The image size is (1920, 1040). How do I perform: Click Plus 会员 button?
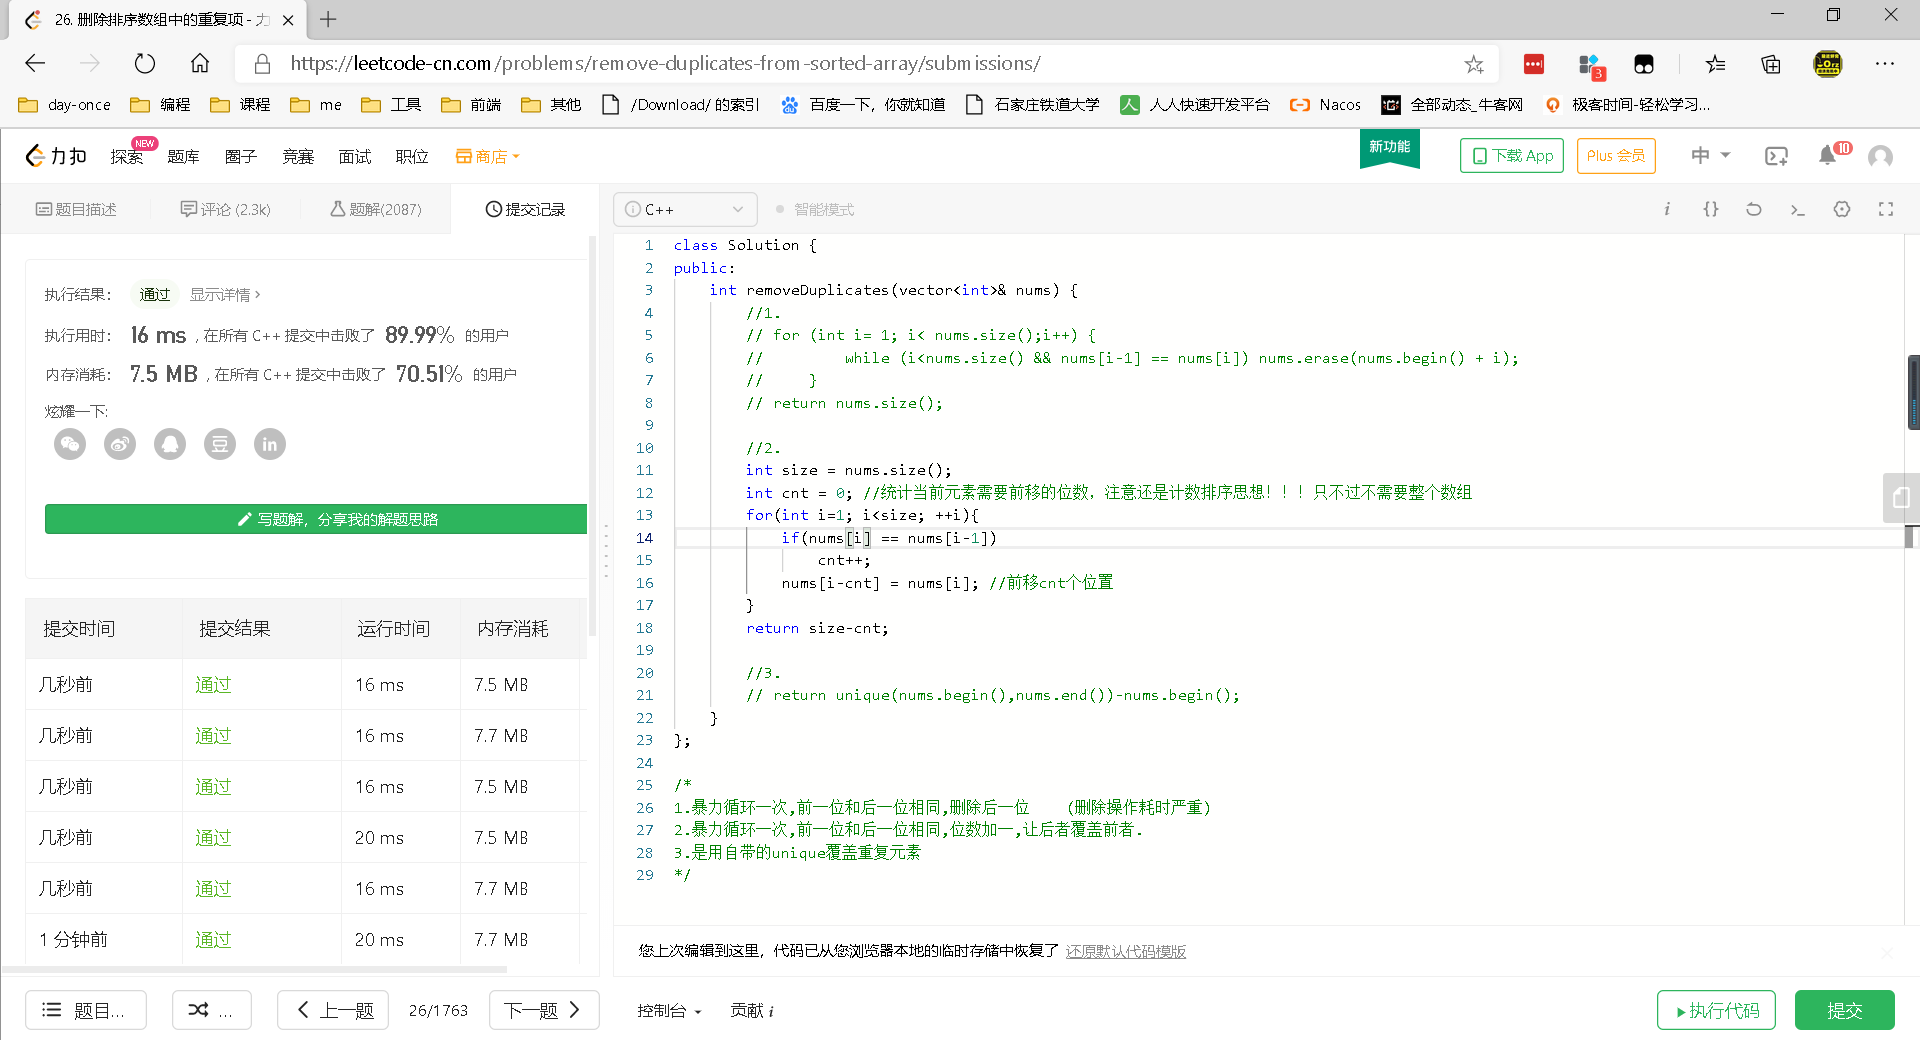click(x=1616, y=156)
